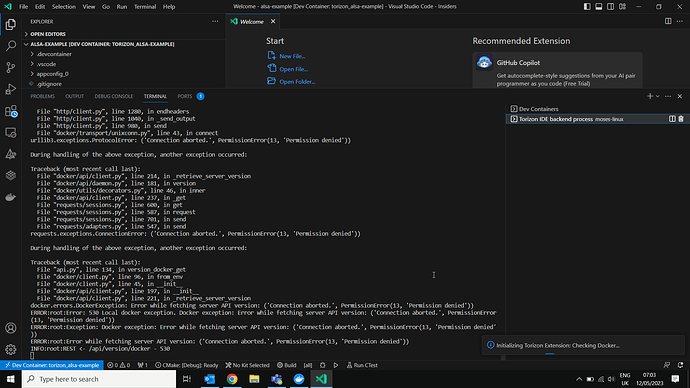Open the Docker whale view icon
Screen dimensions: 690x388
point(11,197)
